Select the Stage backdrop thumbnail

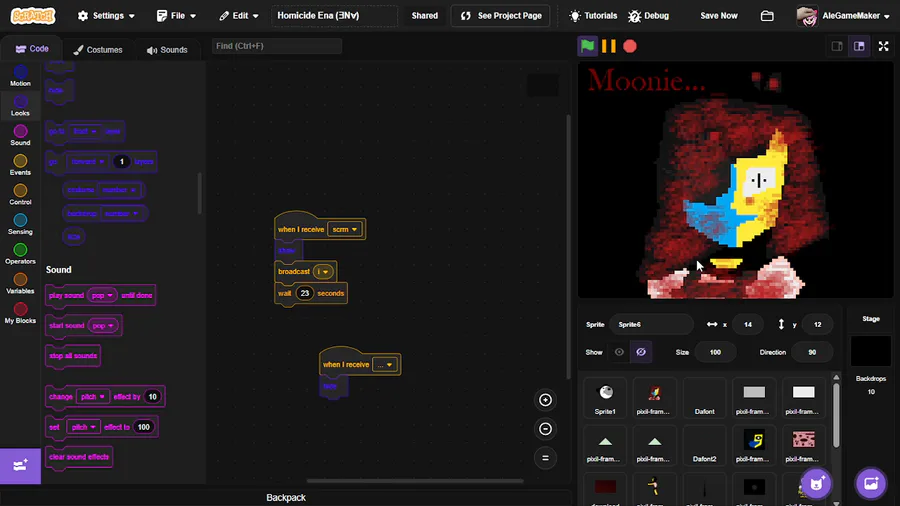(x=871, y=351)
